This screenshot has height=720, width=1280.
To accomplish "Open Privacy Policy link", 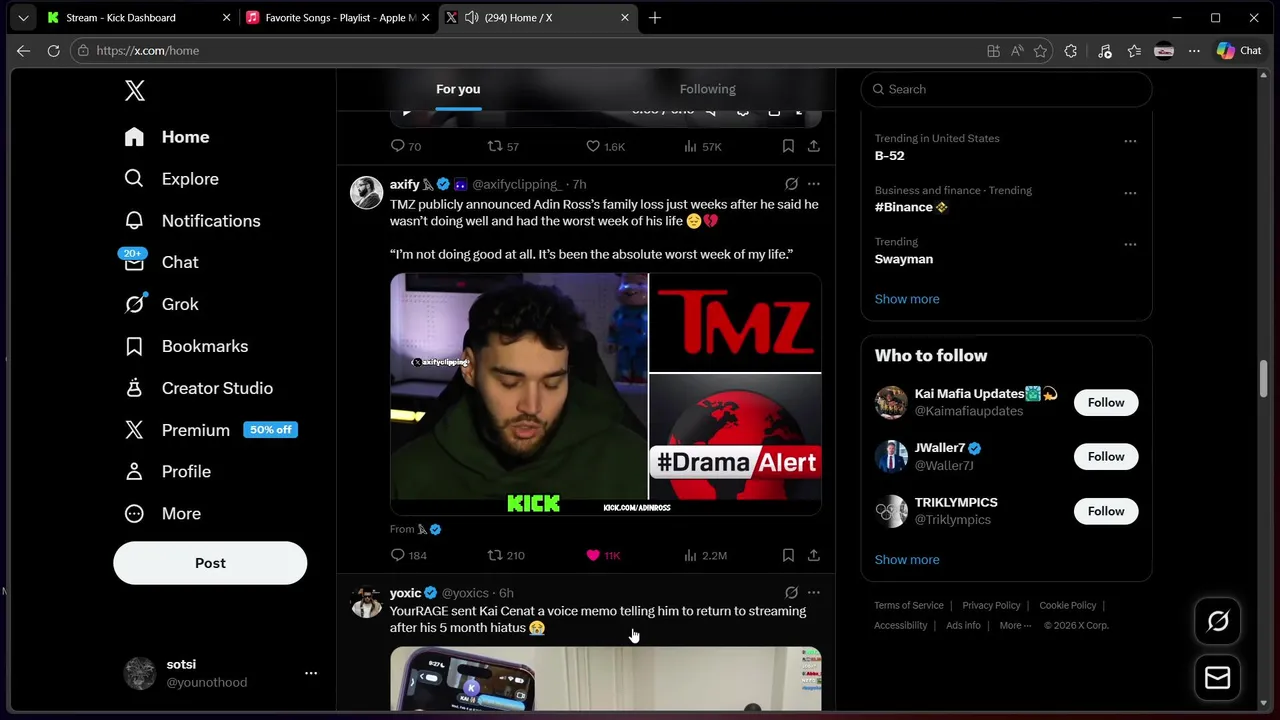I will click(991, 605).
